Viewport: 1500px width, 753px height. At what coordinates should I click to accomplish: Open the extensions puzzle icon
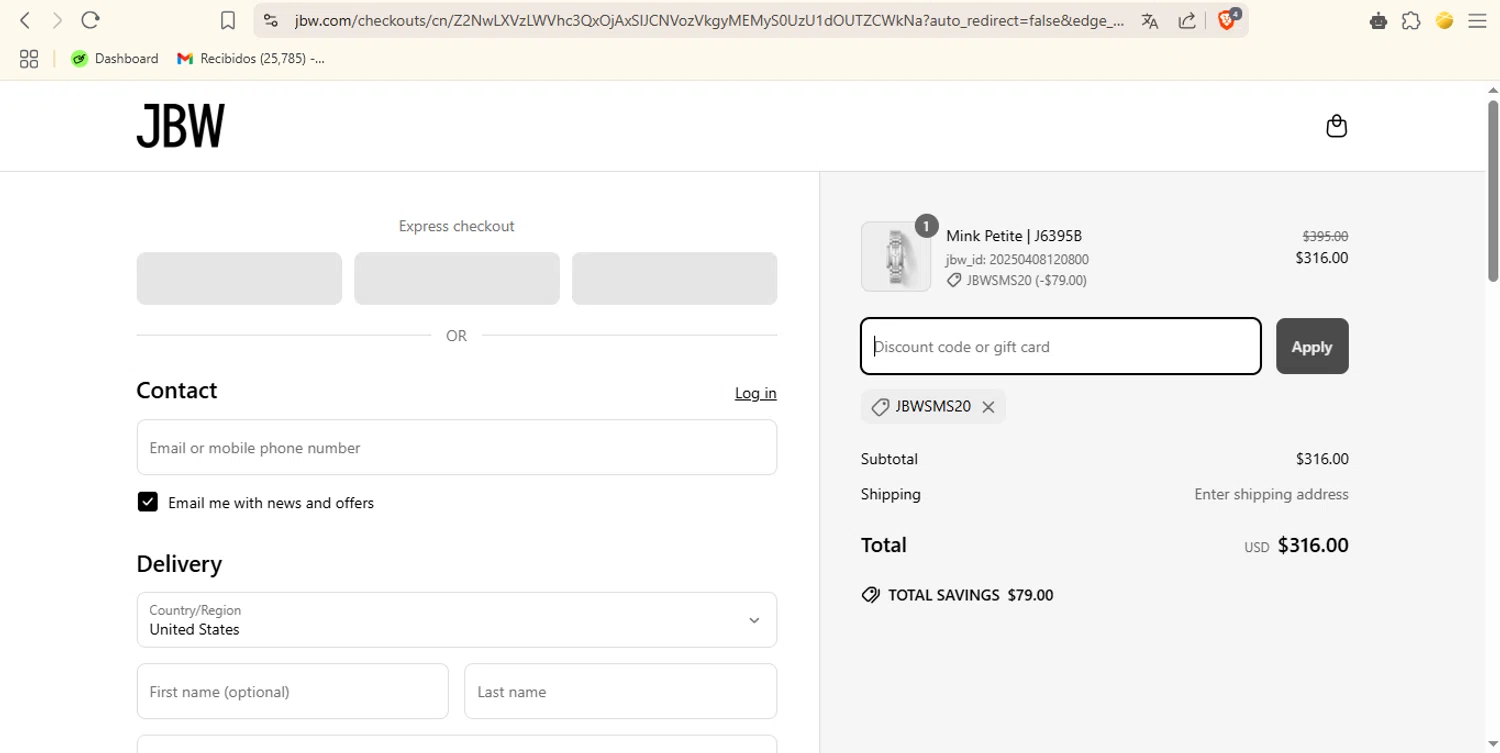point(1411,20)
